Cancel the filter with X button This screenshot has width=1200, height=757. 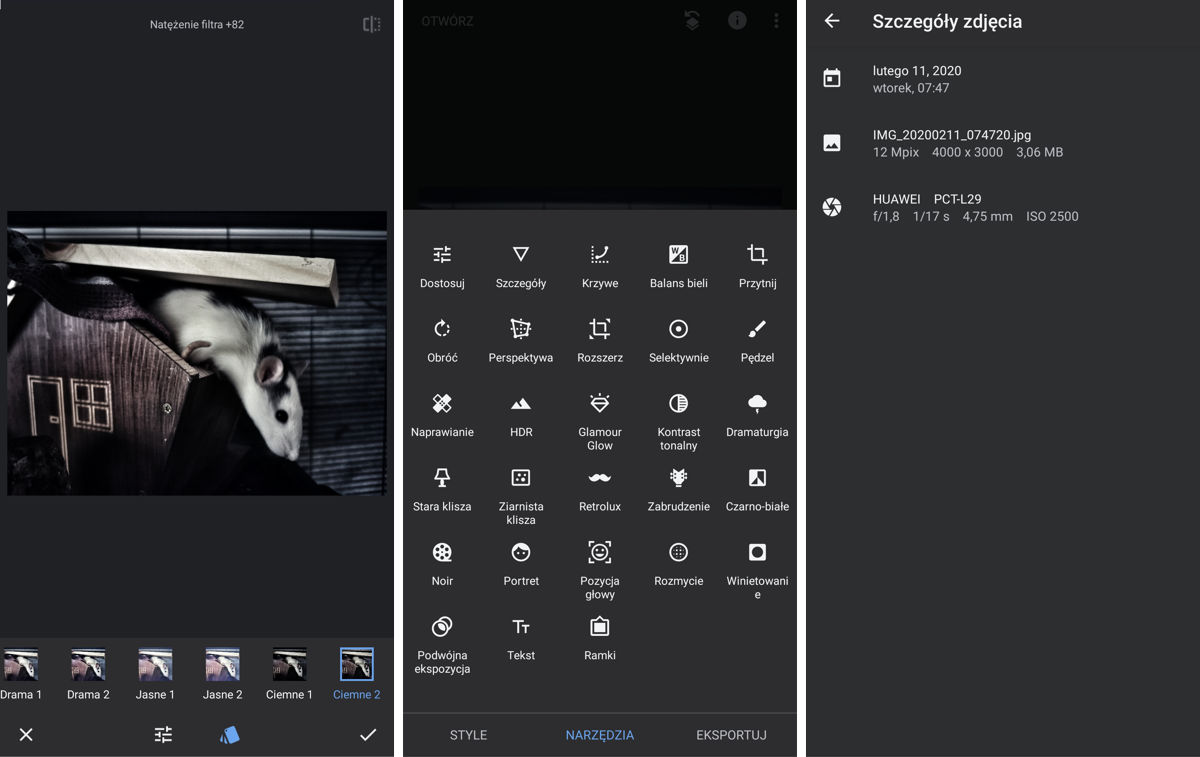tap(26, 735)
